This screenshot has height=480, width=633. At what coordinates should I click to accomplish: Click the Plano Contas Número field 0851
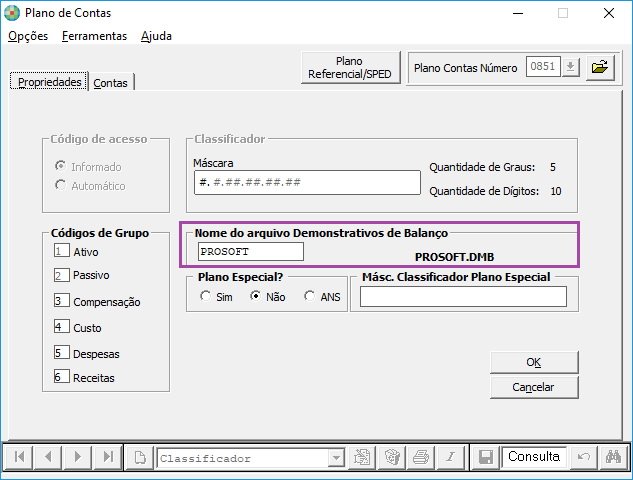(543, 67)
